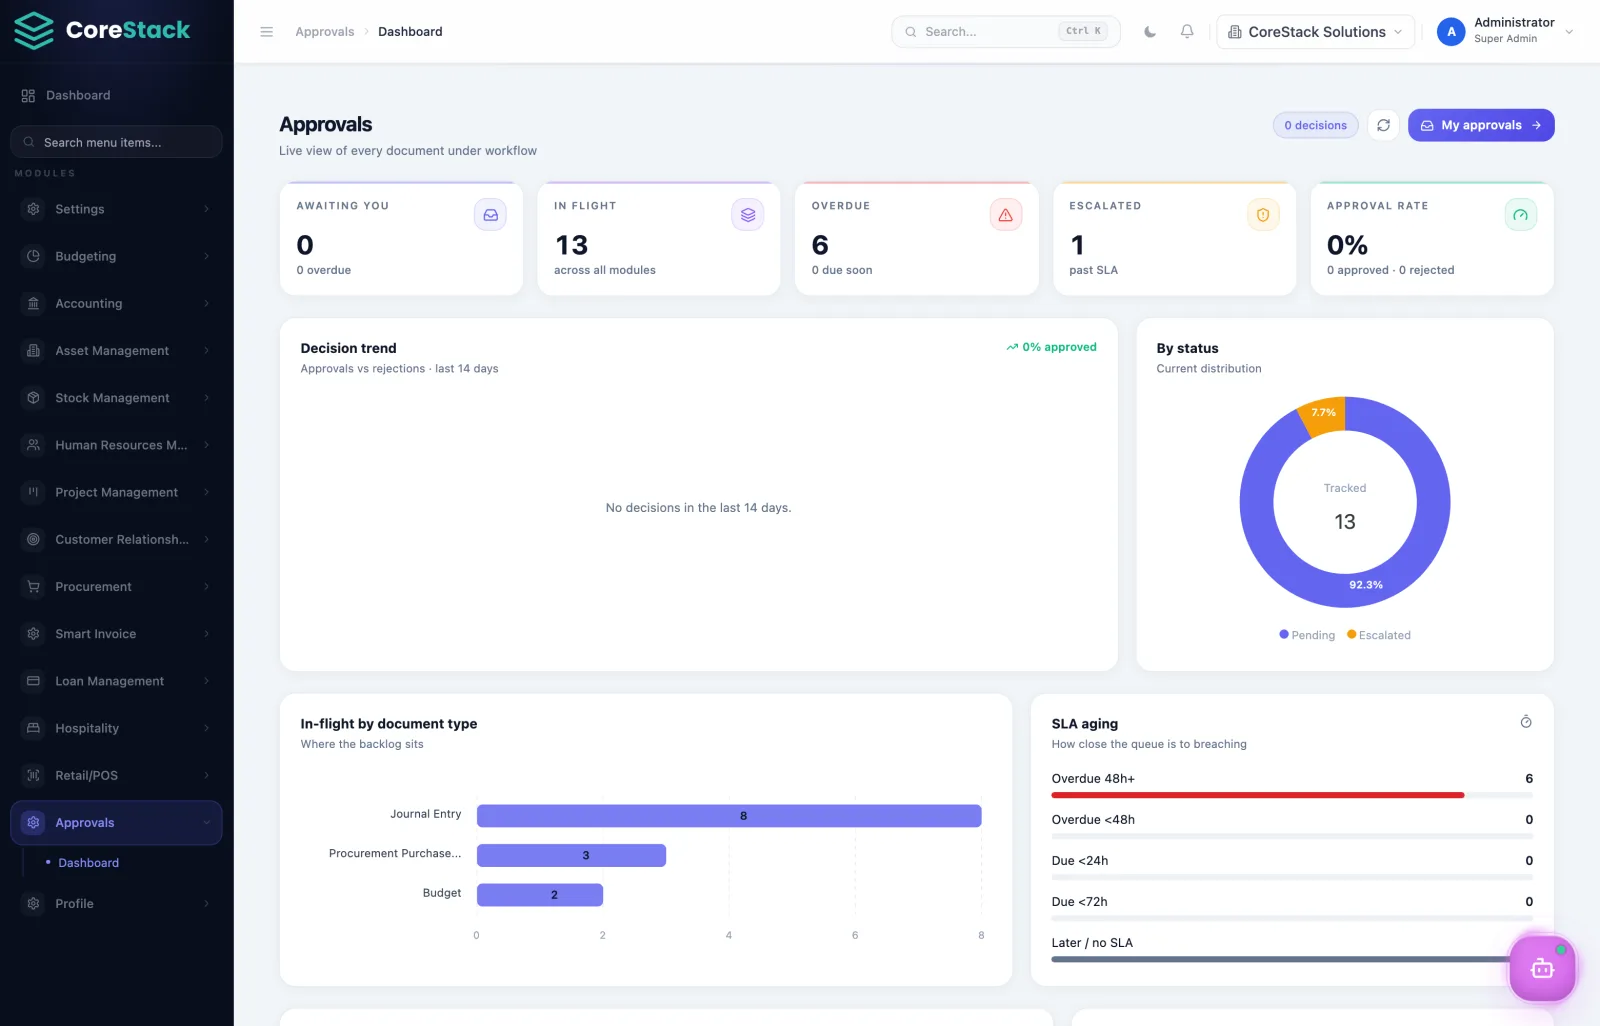Open Smart Invoice menu item
1600x1026 pixels.
coord(116,634)
